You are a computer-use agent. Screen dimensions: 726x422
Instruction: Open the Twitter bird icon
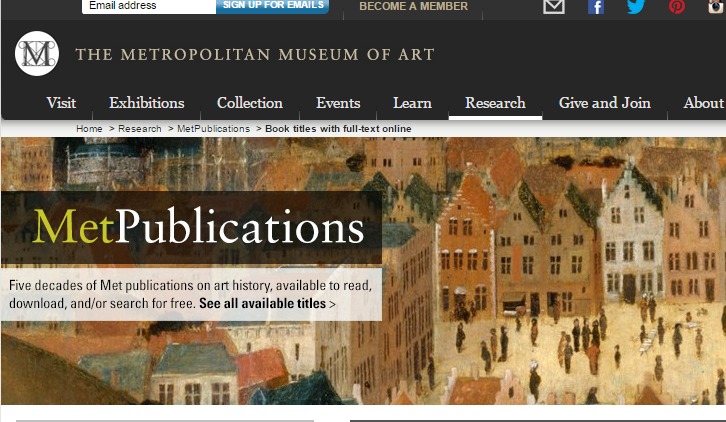pos(636,6)
